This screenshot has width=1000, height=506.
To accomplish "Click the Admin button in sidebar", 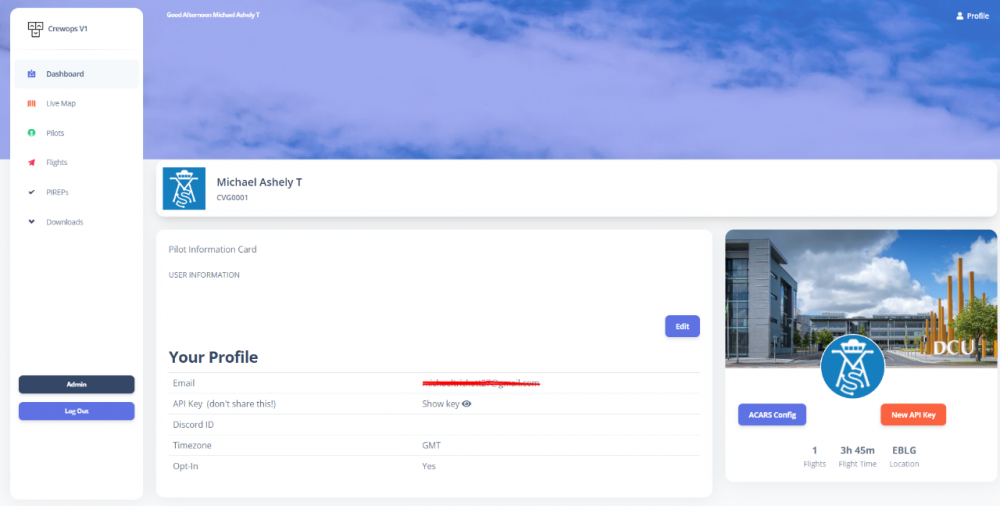I will pos(76,384).
